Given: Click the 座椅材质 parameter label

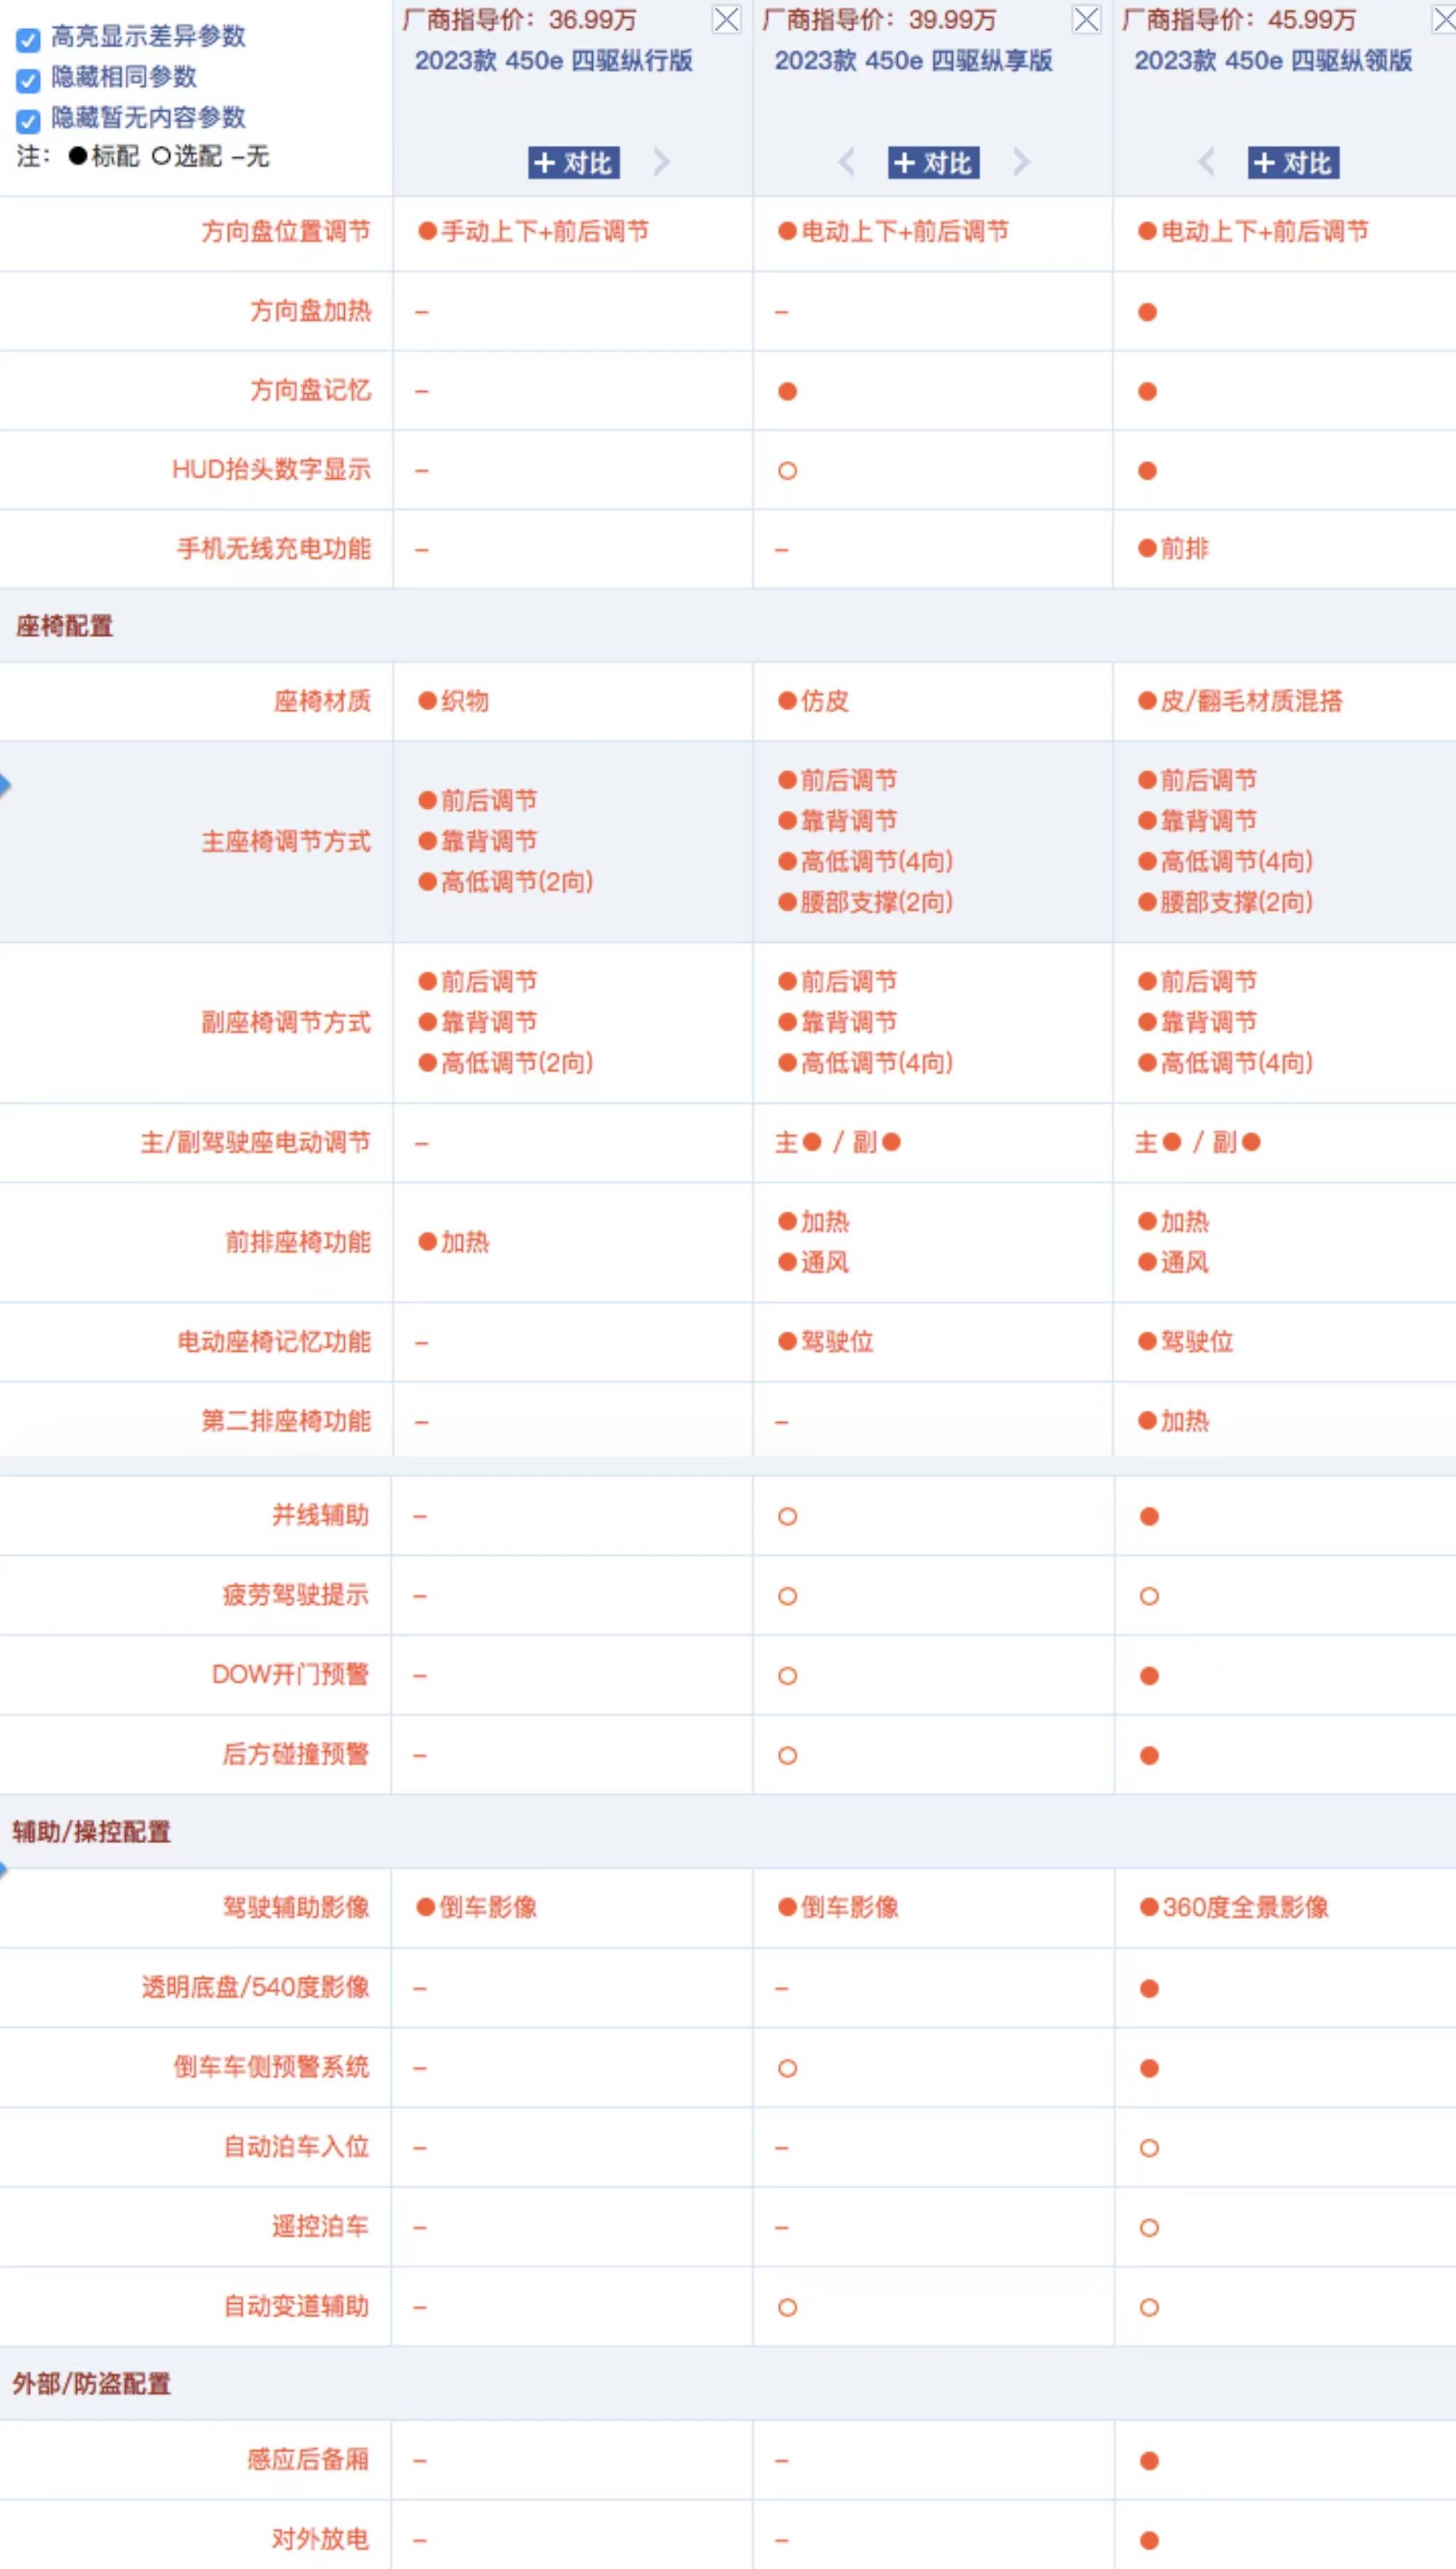Looking at the screenshot, I should point(323,701).
